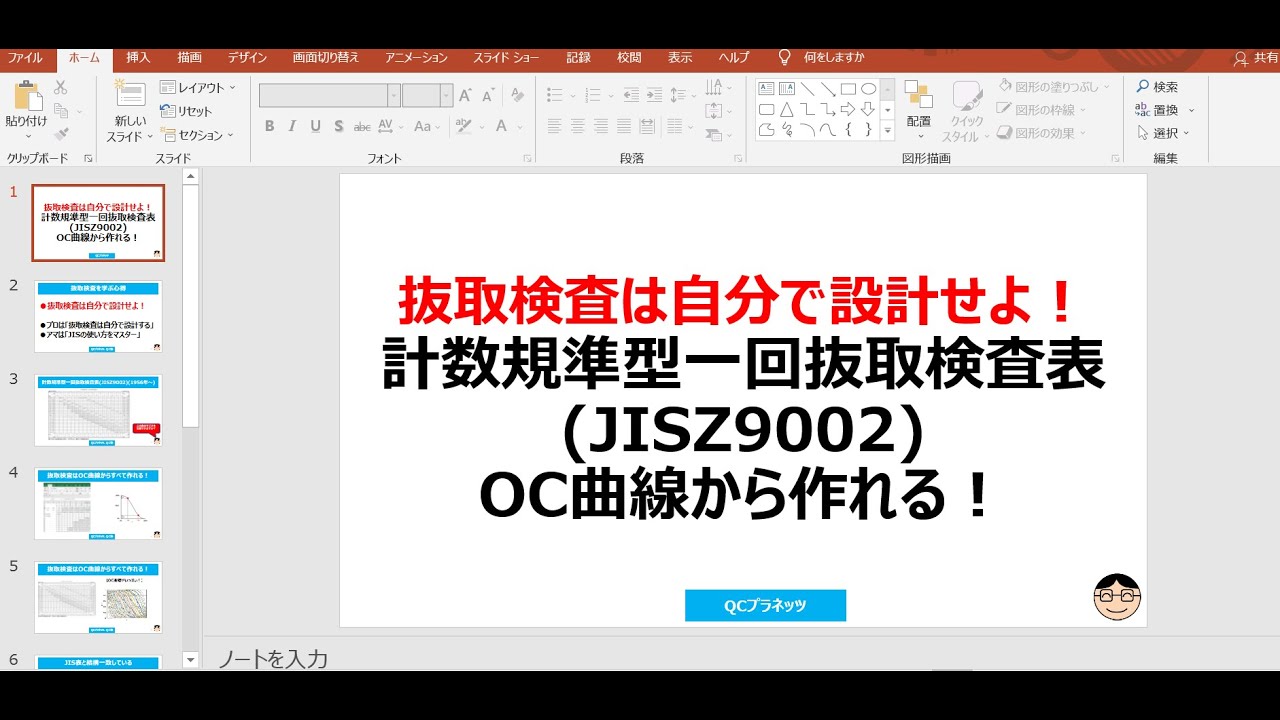1280x720 pixels.
Task: Open the font name dropdown arrow
Action: coord(394,96)
